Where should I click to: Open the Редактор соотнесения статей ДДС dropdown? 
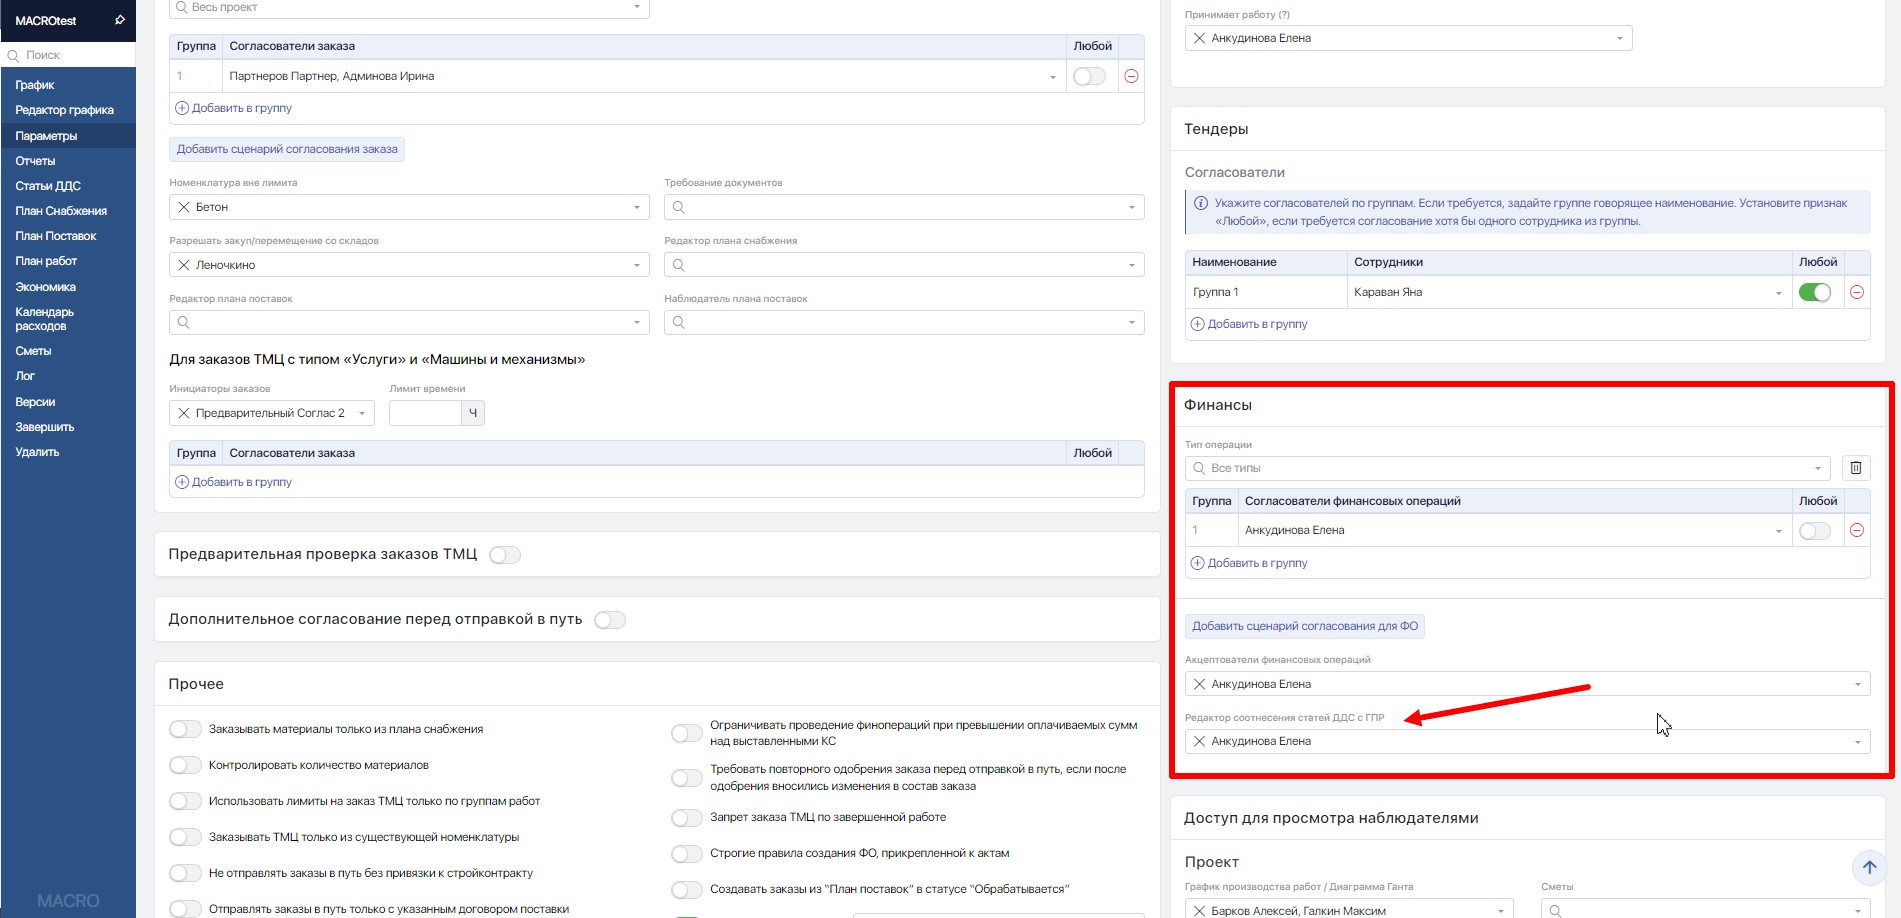point(1857,742)
